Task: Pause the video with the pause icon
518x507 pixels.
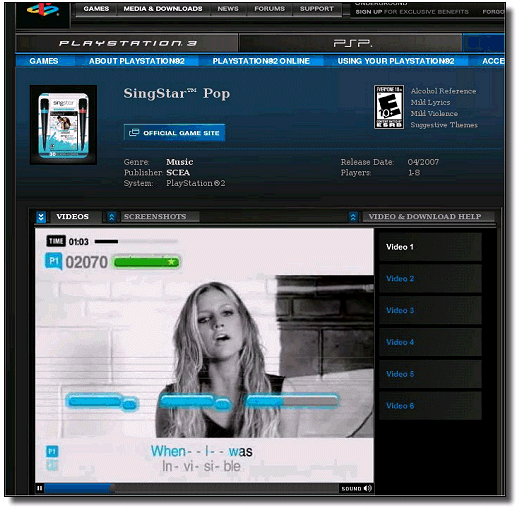Action: click(x=40, y=488)
